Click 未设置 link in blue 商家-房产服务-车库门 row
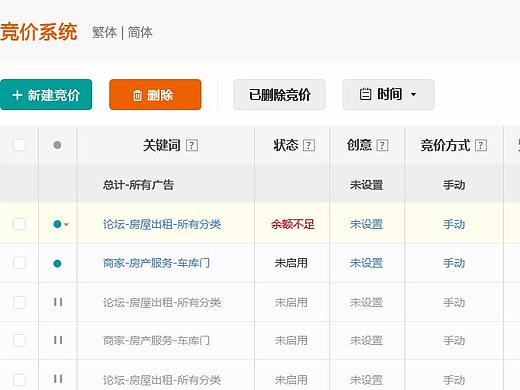The width and height of the screenshot is (520, 390). pos(366,263)
